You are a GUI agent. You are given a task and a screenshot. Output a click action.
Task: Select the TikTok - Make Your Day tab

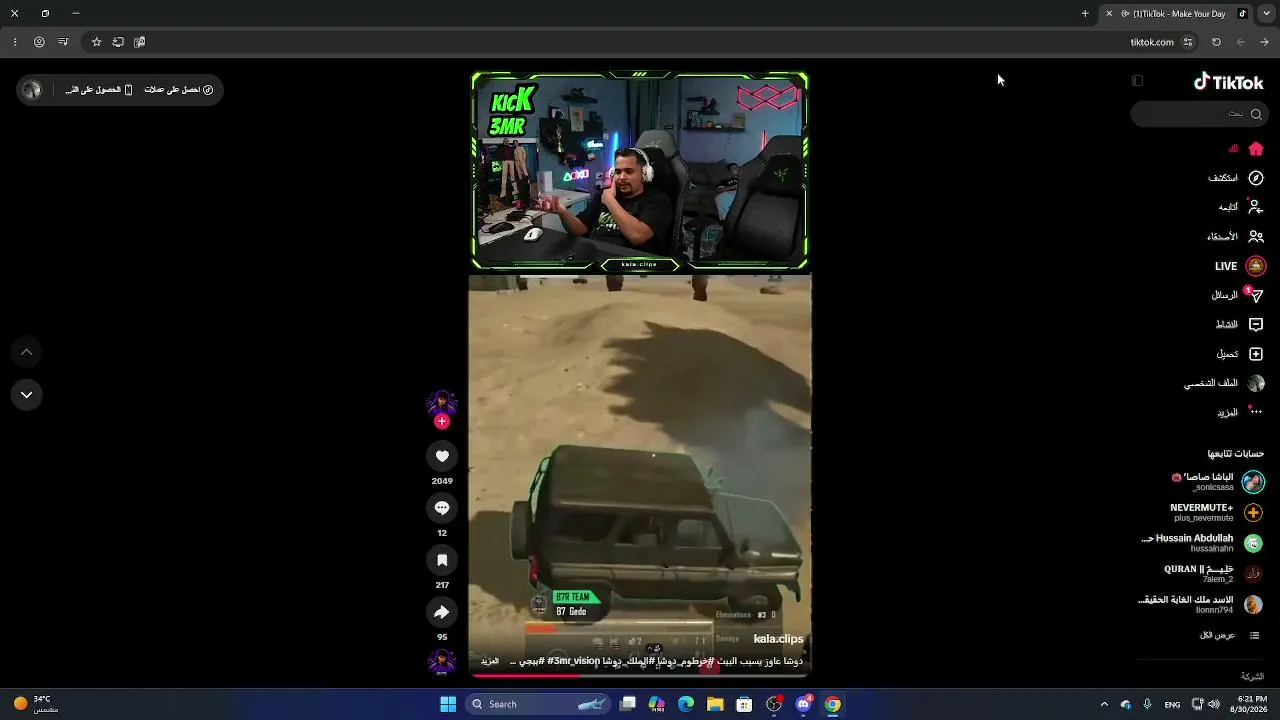click(1177, 14)
